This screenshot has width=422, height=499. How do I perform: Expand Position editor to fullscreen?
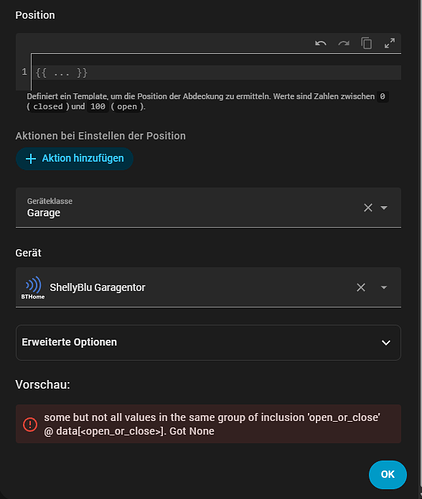tap(389, 43)
